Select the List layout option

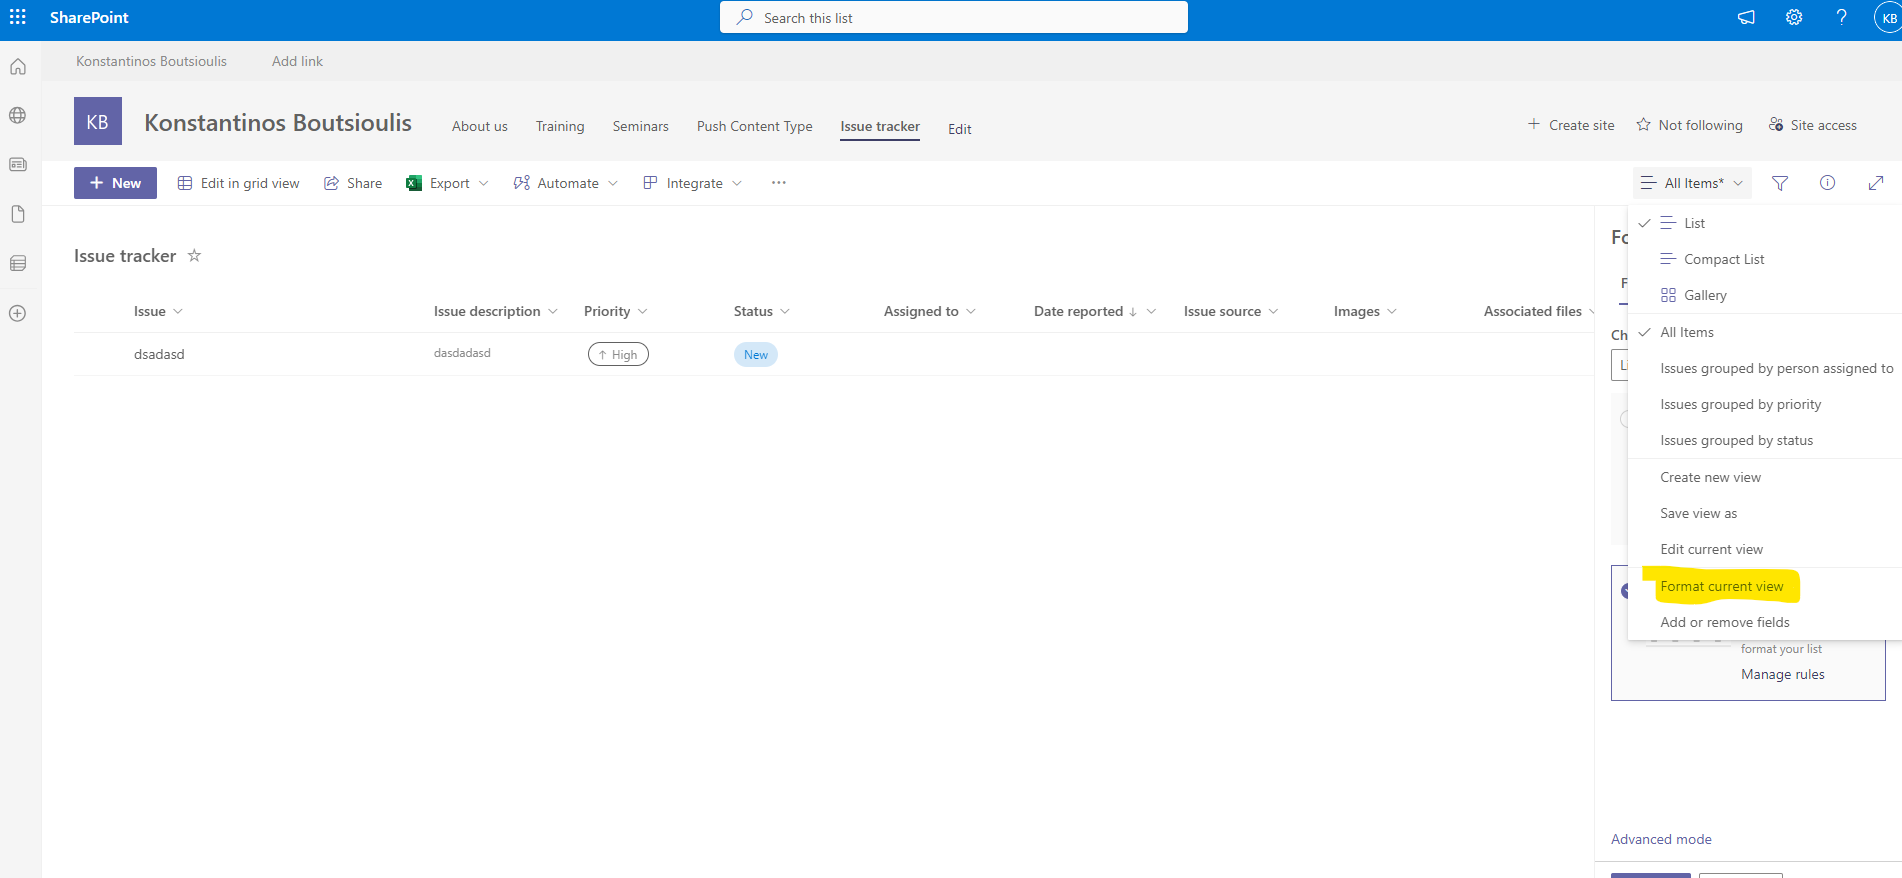pos(1765,223)
